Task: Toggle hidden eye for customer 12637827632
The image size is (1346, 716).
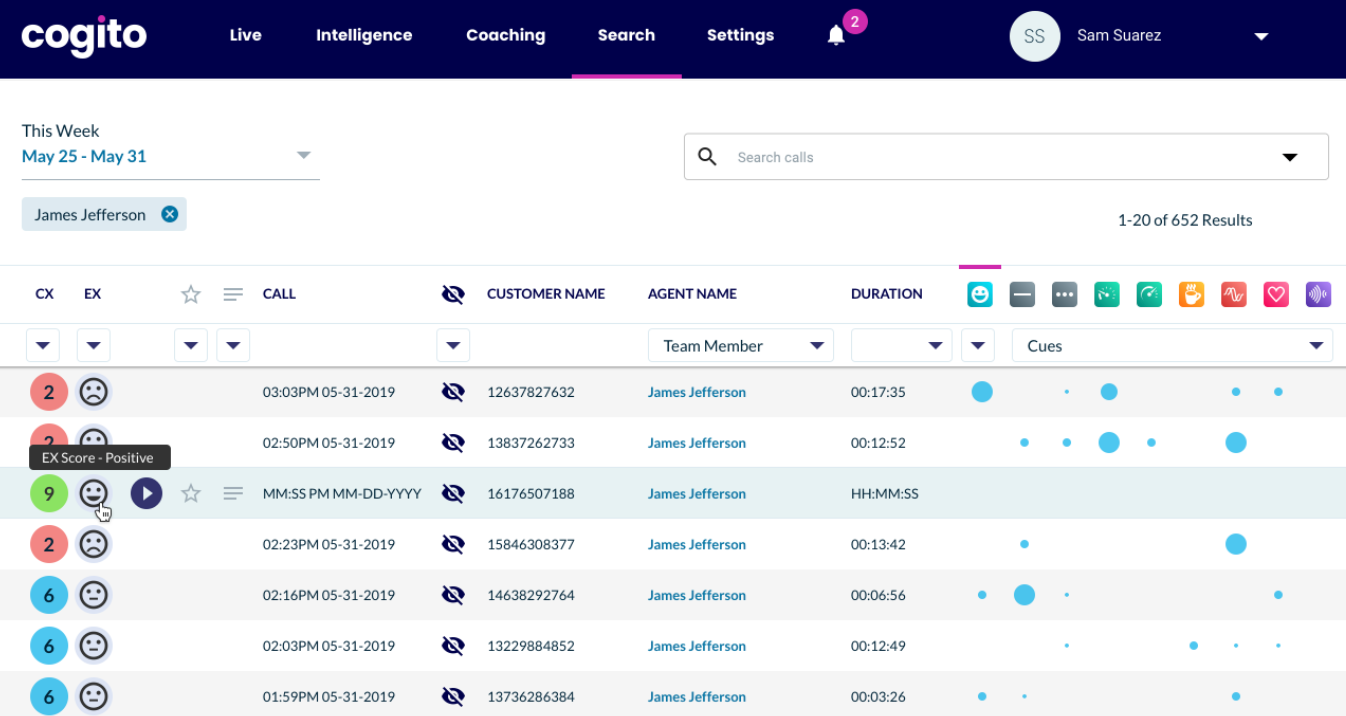Action: (453, 392)
